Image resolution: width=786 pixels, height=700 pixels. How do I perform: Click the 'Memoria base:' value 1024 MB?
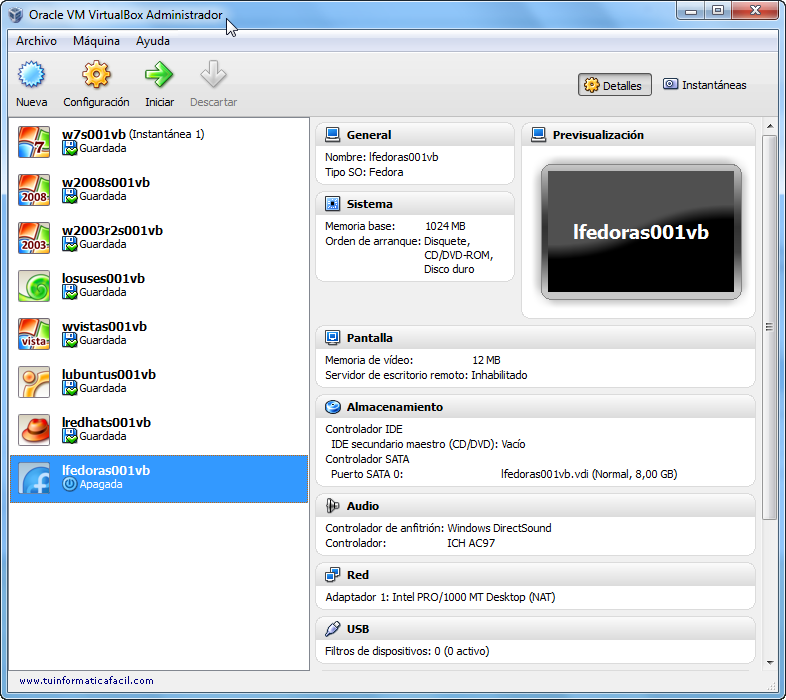point(445,226)
